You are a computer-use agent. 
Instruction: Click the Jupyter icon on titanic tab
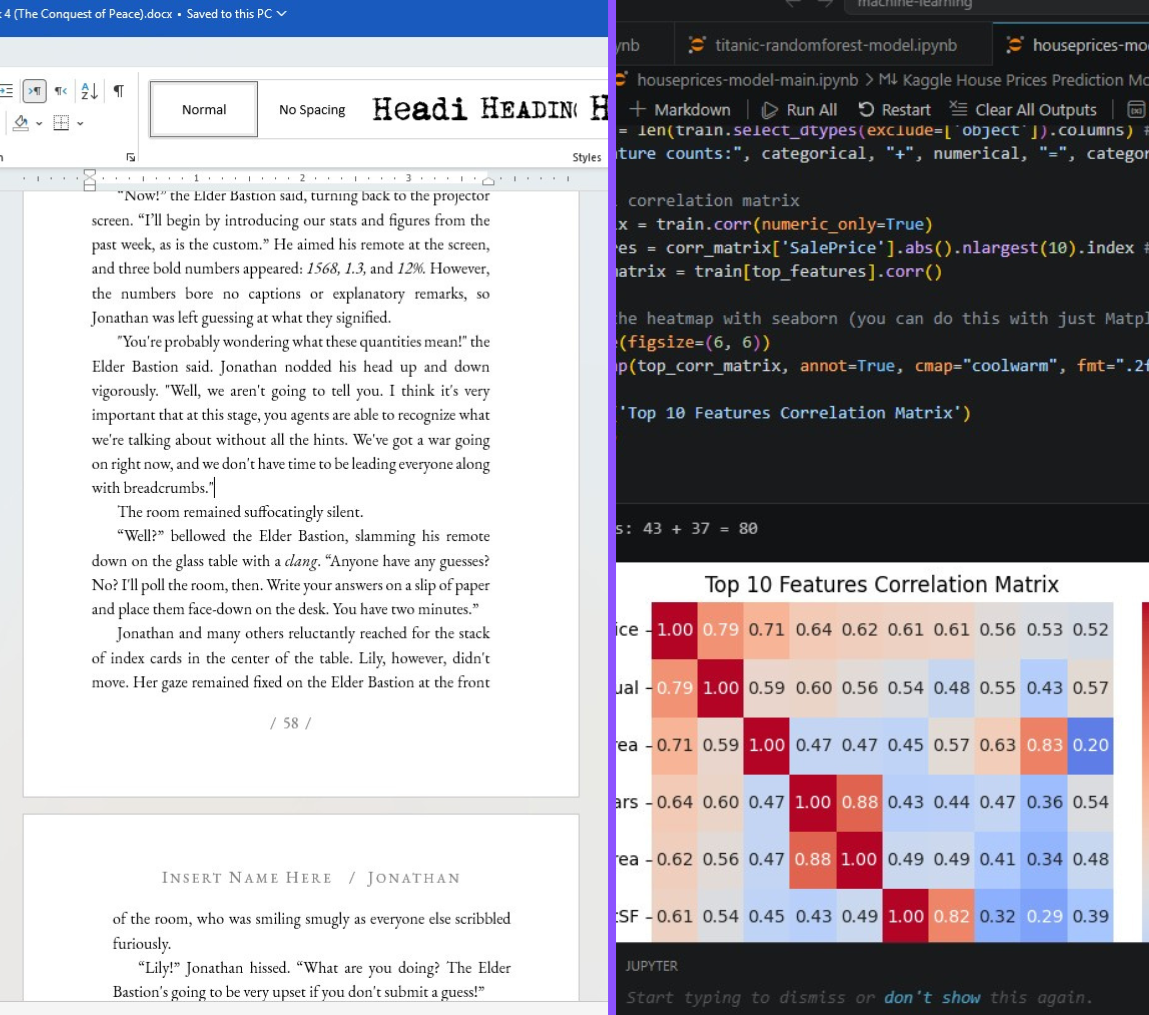(x=696, y=45)
